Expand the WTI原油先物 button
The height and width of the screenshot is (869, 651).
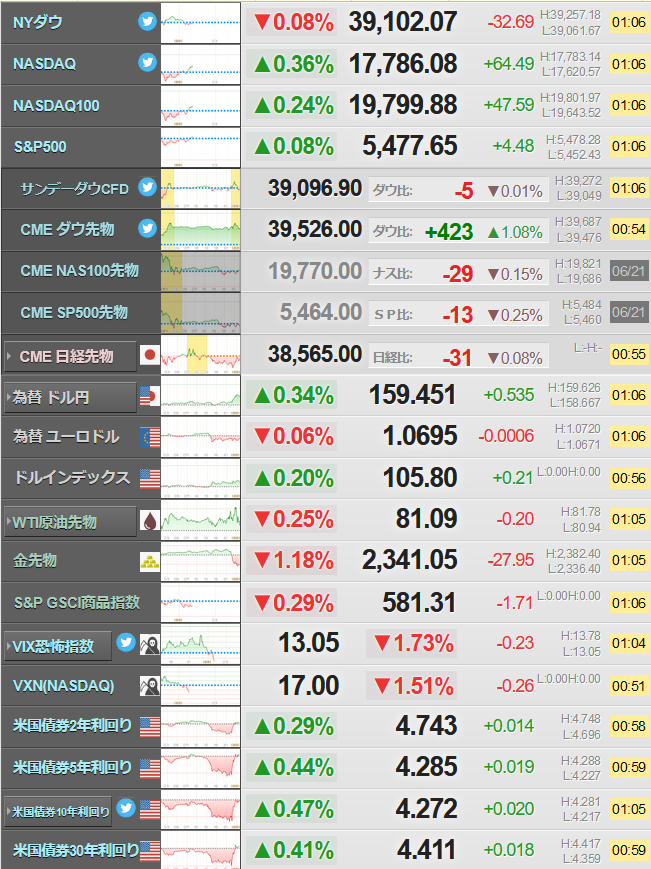tap(70, 521)
